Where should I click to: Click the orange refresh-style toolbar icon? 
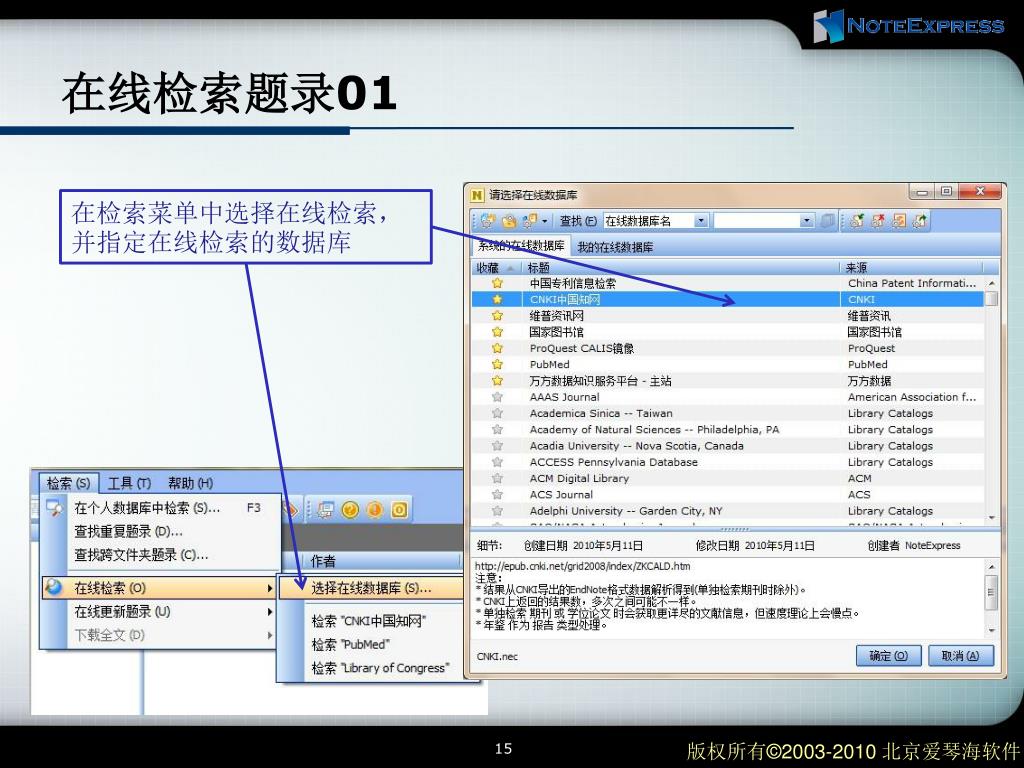(x=899, y=221)
